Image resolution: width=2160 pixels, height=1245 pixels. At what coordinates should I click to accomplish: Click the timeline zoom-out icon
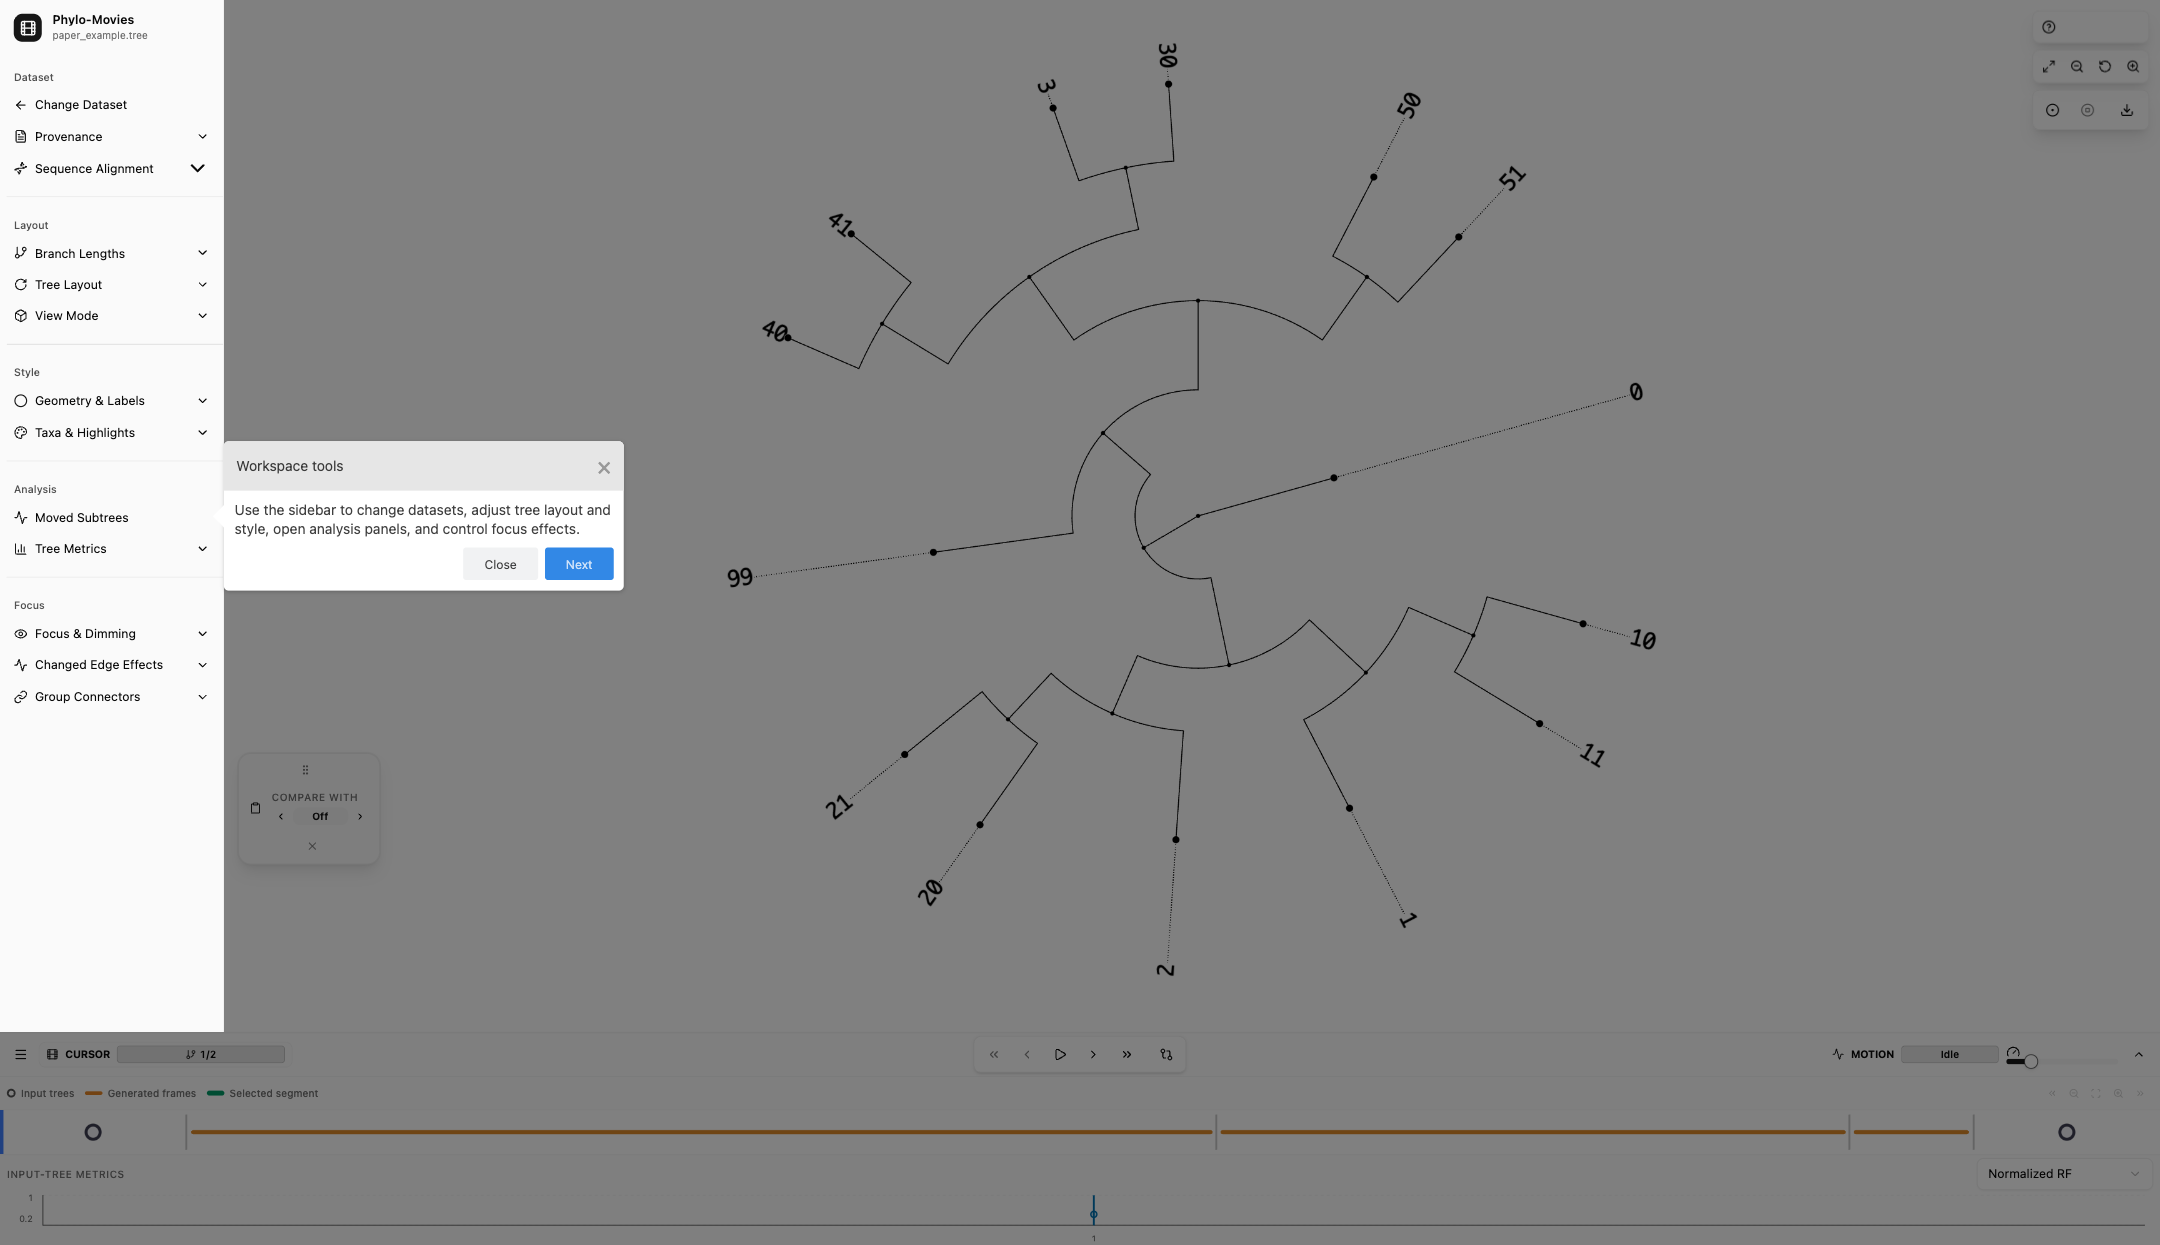[2074, 1093]
